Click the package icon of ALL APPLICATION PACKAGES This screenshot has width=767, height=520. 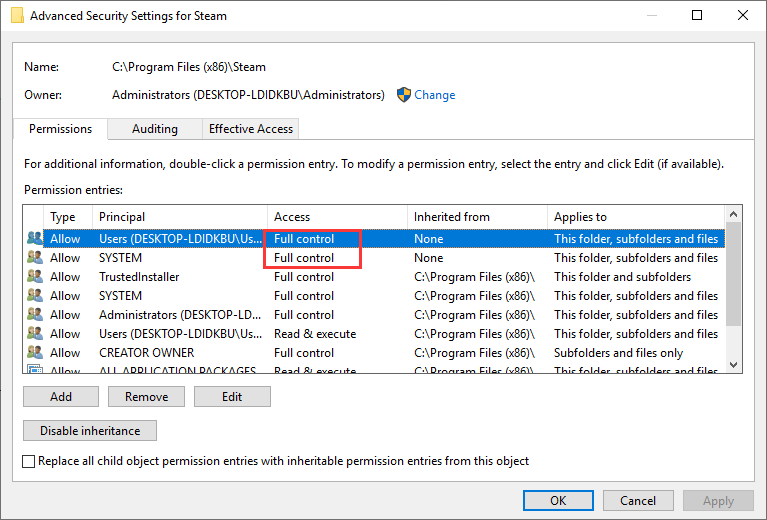(35, 369)
